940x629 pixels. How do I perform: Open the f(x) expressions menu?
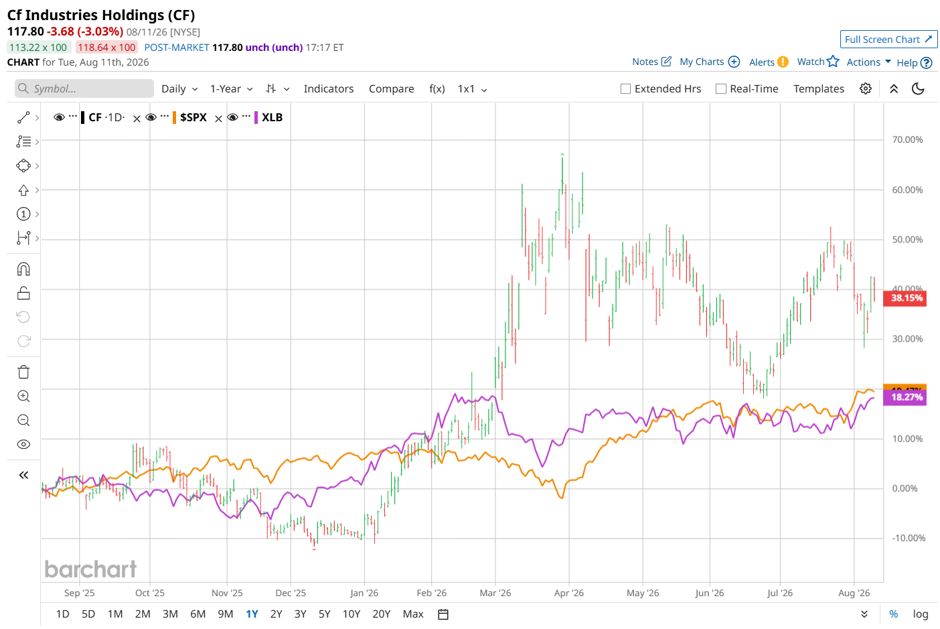[x=437, y=89]
